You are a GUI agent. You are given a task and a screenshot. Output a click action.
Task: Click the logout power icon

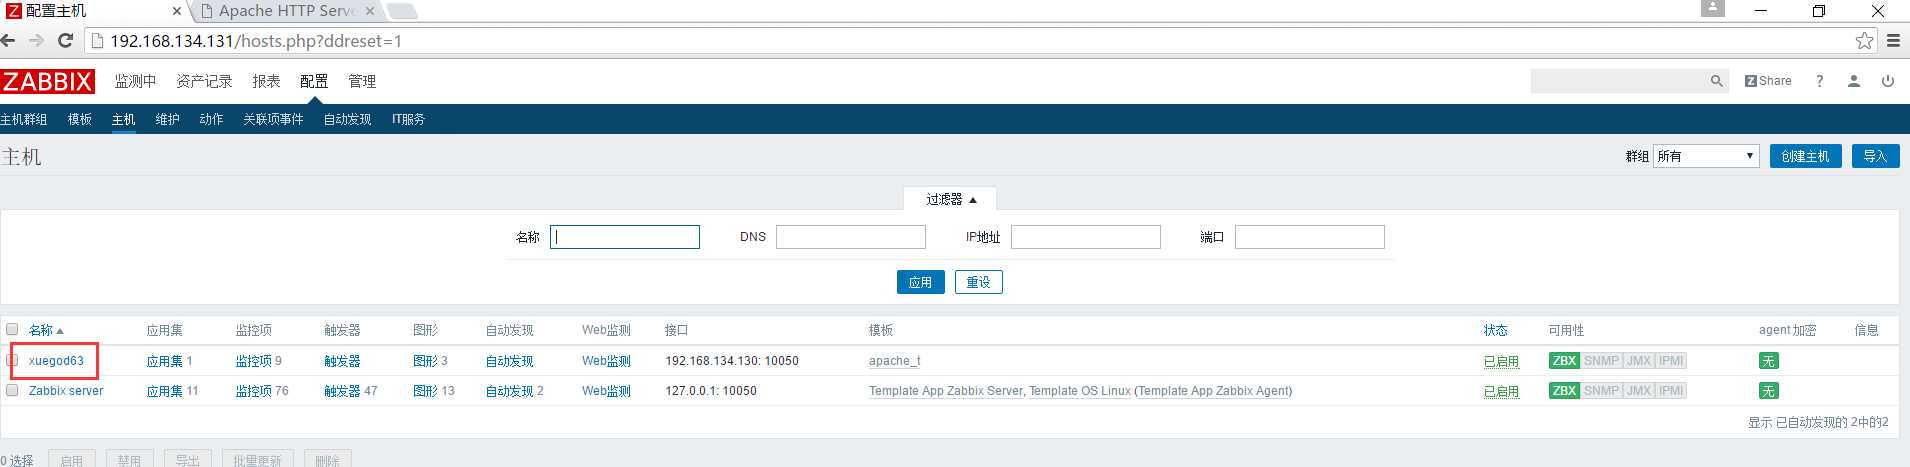(1888, 81)
